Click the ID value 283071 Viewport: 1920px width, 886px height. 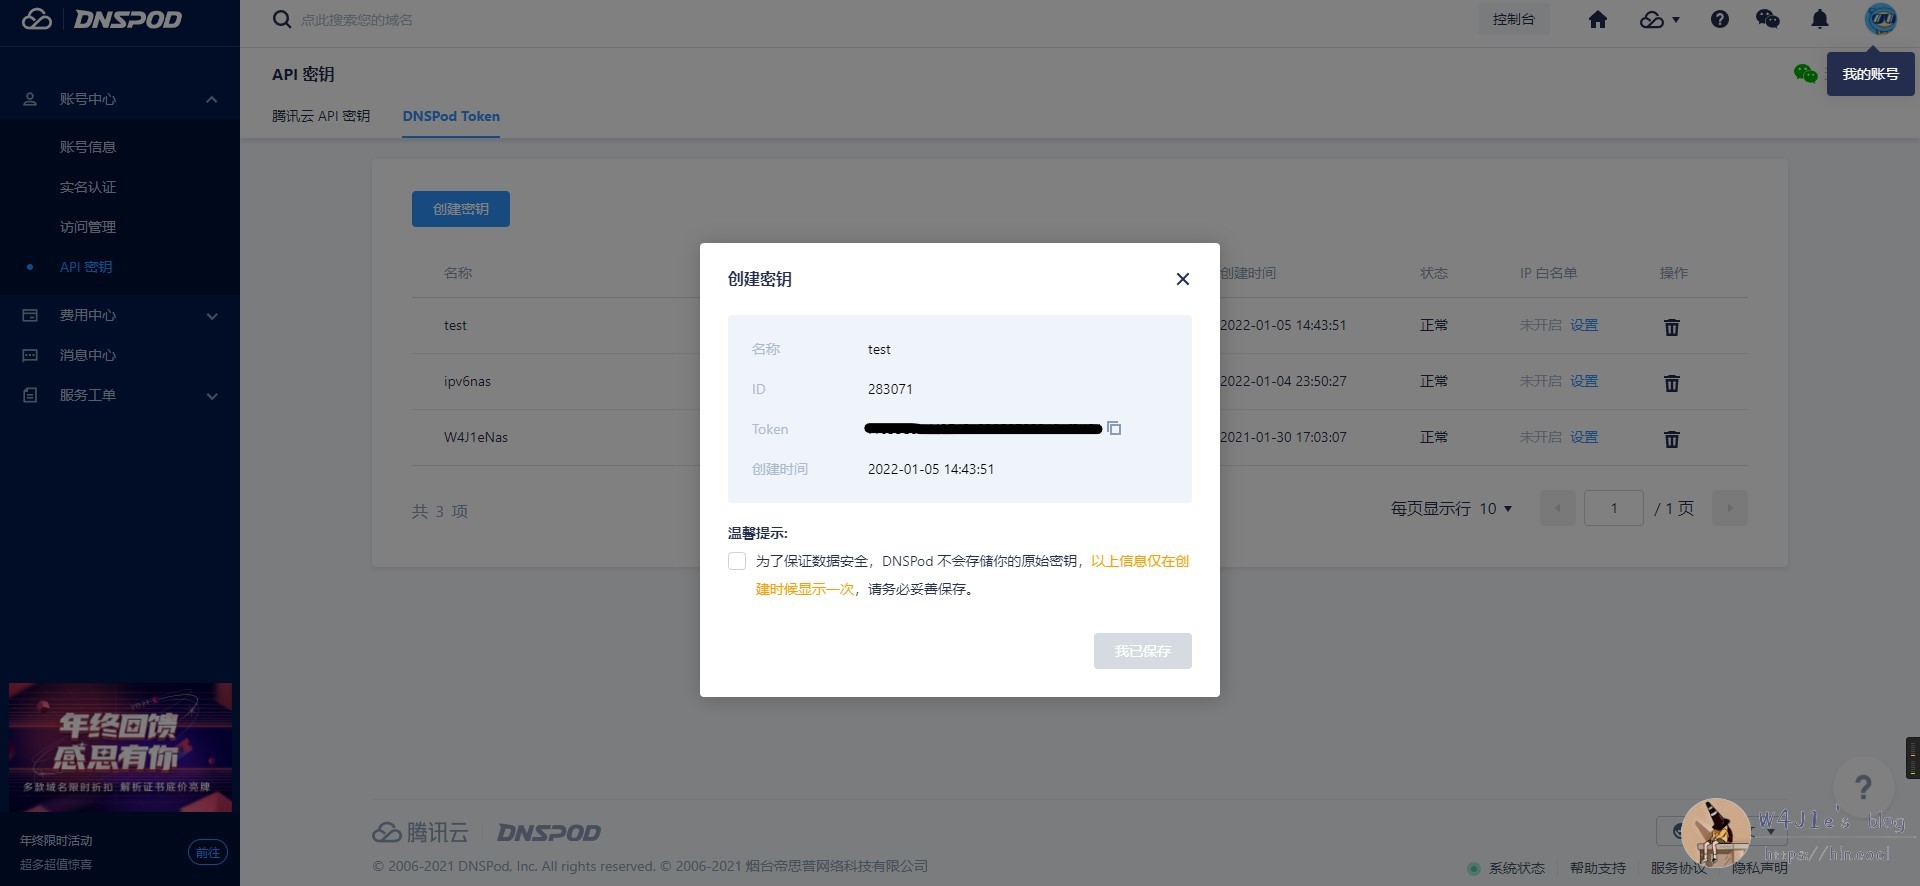[890, 389]
